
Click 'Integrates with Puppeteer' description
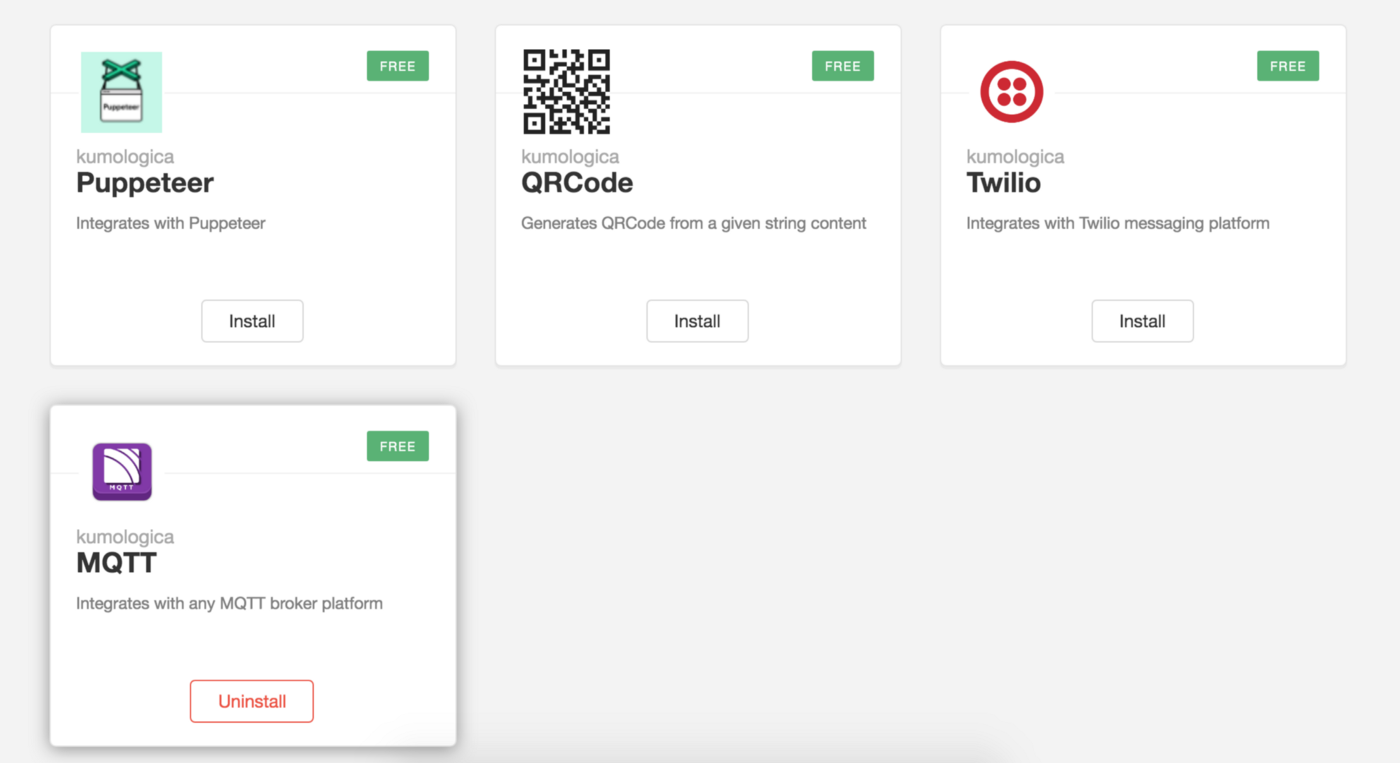(171, 223)
